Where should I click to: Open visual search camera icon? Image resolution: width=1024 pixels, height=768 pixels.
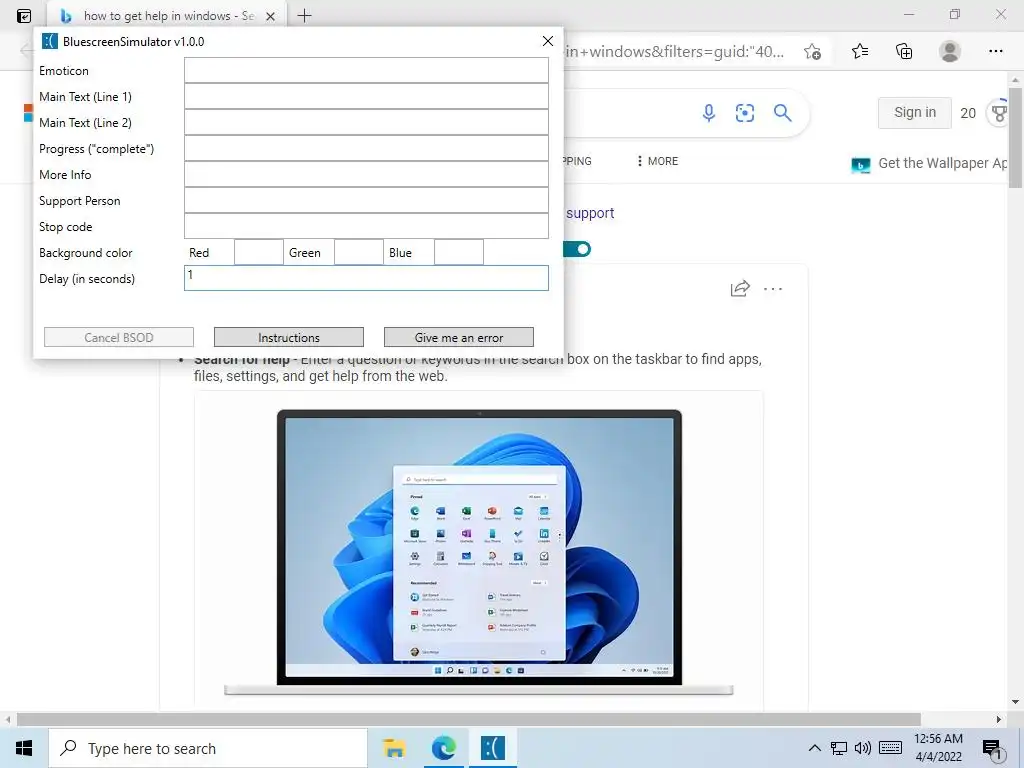[x=744, y=113]
